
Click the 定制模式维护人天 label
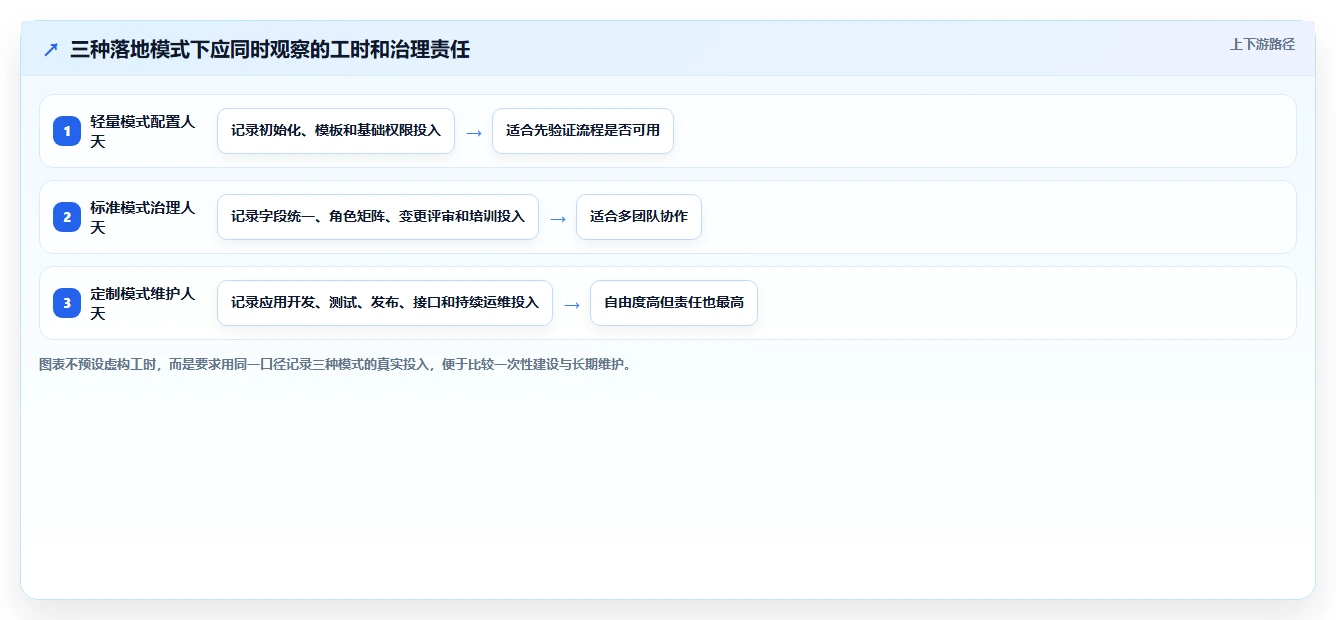coord(143,303)
